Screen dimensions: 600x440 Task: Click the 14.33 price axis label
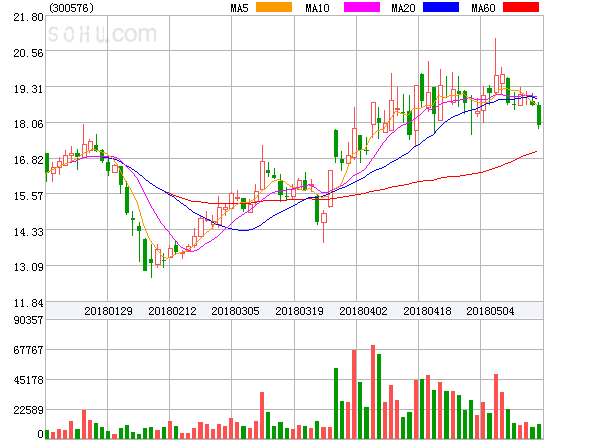[28, 232]
